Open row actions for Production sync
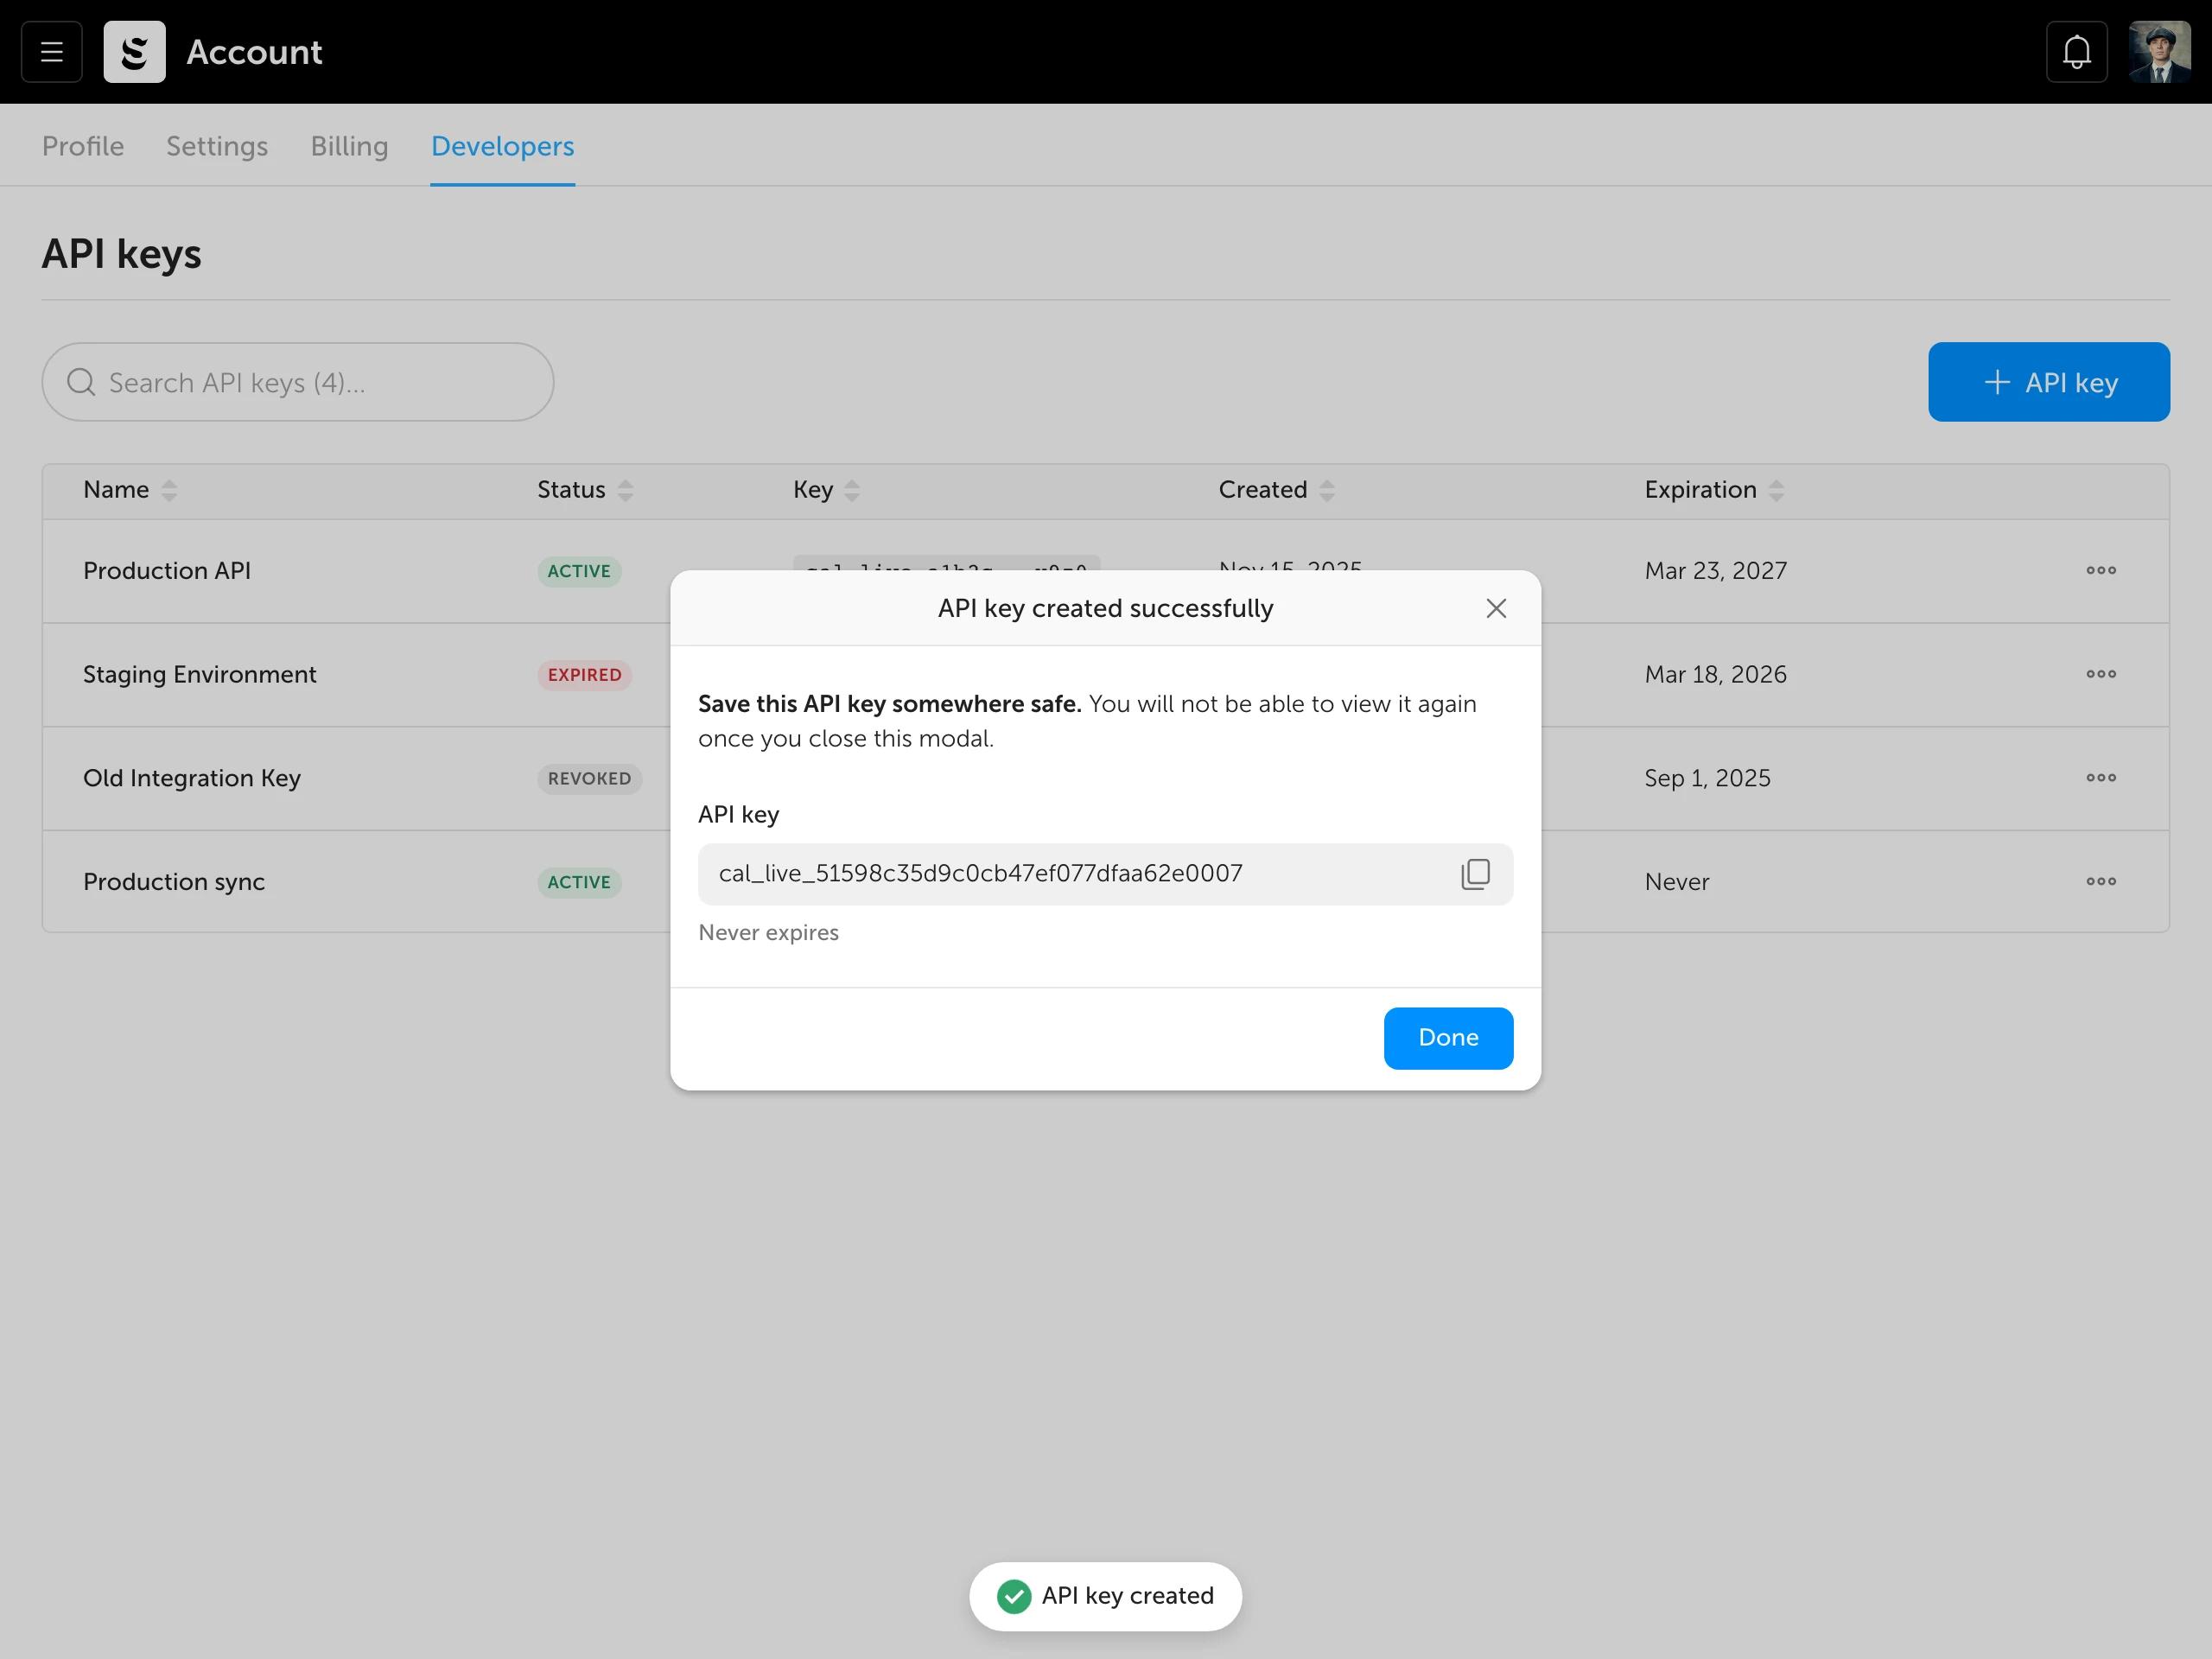 pos(2100,881)
